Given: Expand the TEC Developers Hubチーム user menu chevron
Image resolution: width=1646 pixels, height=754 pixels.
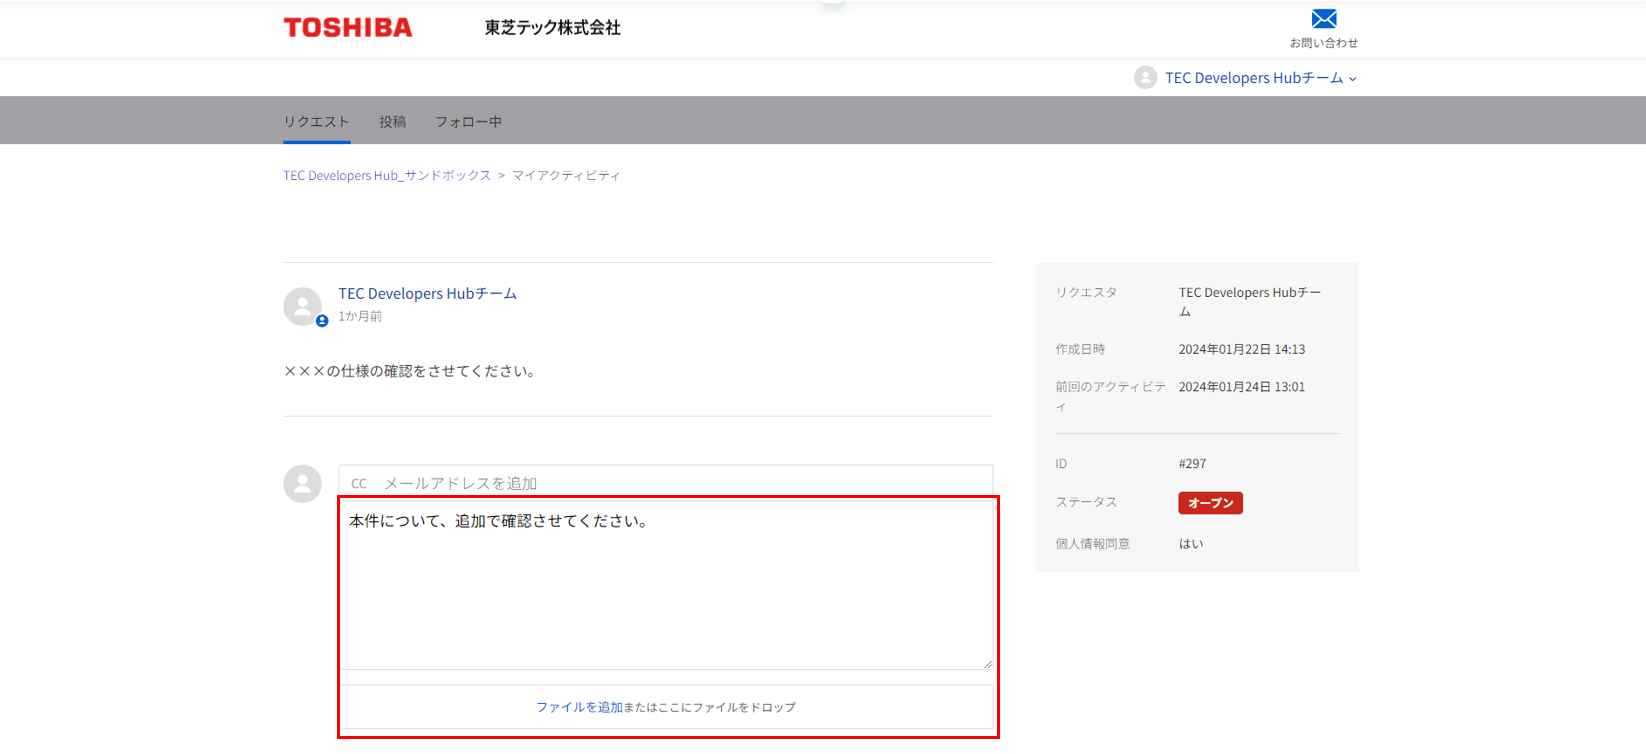Looking at the screenshot, I should click(x=1353, y=79).
